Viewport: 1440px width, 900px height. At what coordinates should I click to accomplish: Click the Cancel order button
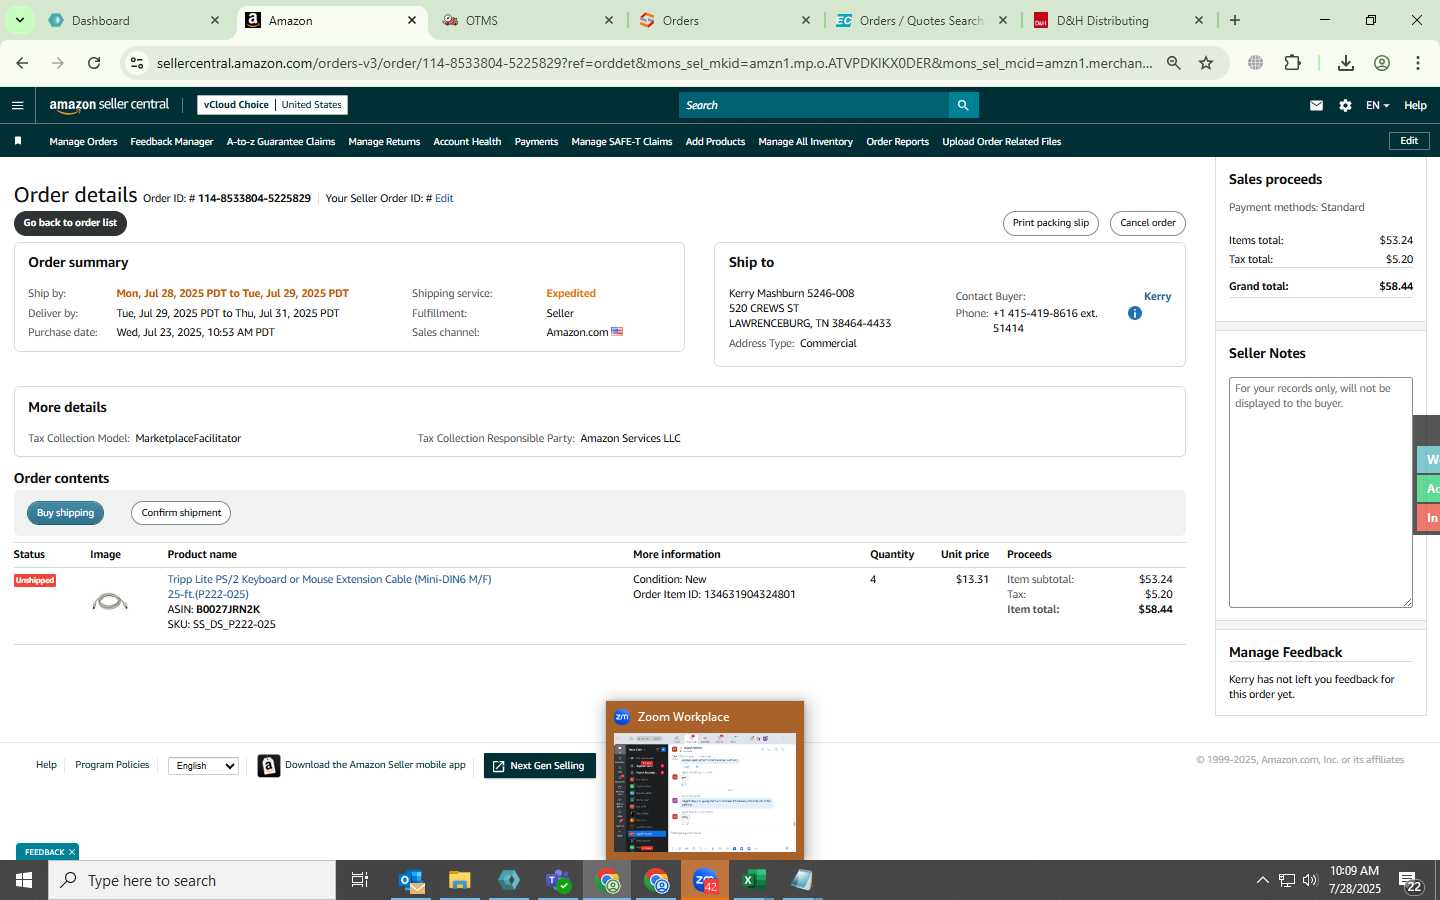[x=1147, y=223]
